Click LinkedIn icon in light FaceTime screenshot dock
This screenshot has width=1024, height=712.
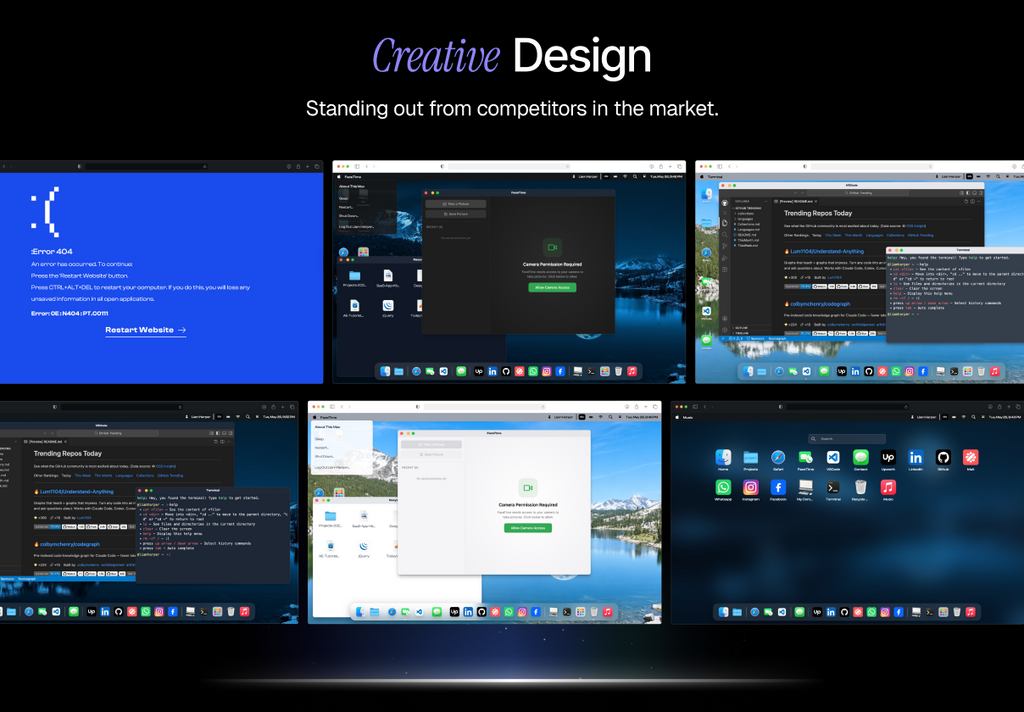tap(468, 612)
